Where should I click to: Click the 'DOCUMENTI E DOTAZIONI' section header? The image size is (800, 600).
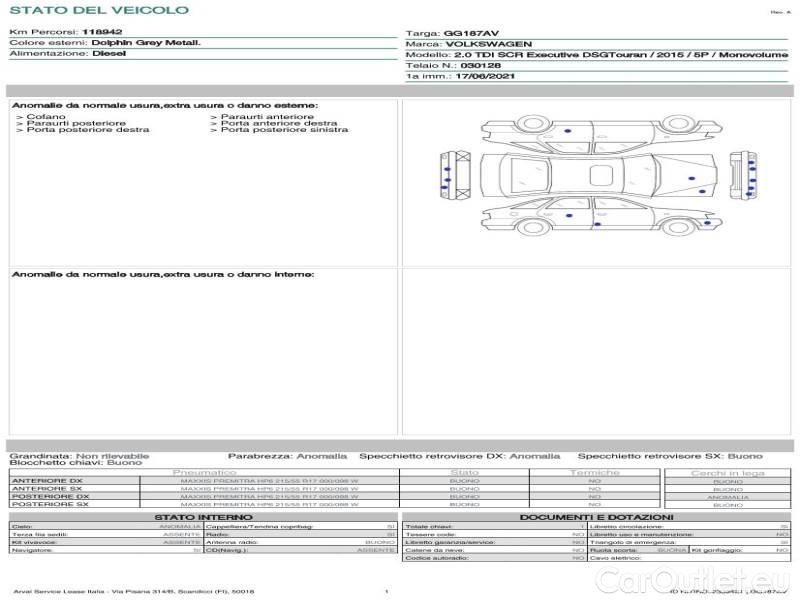tap(596, 517)
